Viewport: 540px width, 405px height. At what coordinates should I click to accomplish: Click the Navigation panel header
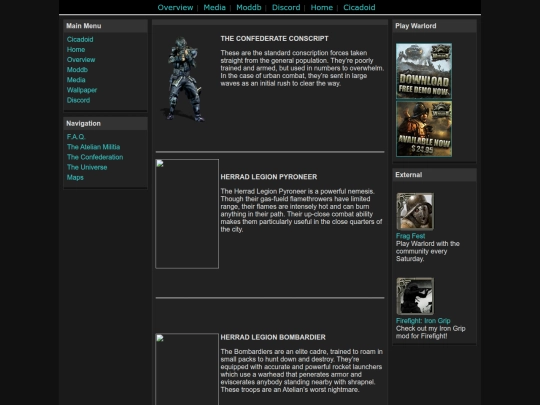click(105, 123)
